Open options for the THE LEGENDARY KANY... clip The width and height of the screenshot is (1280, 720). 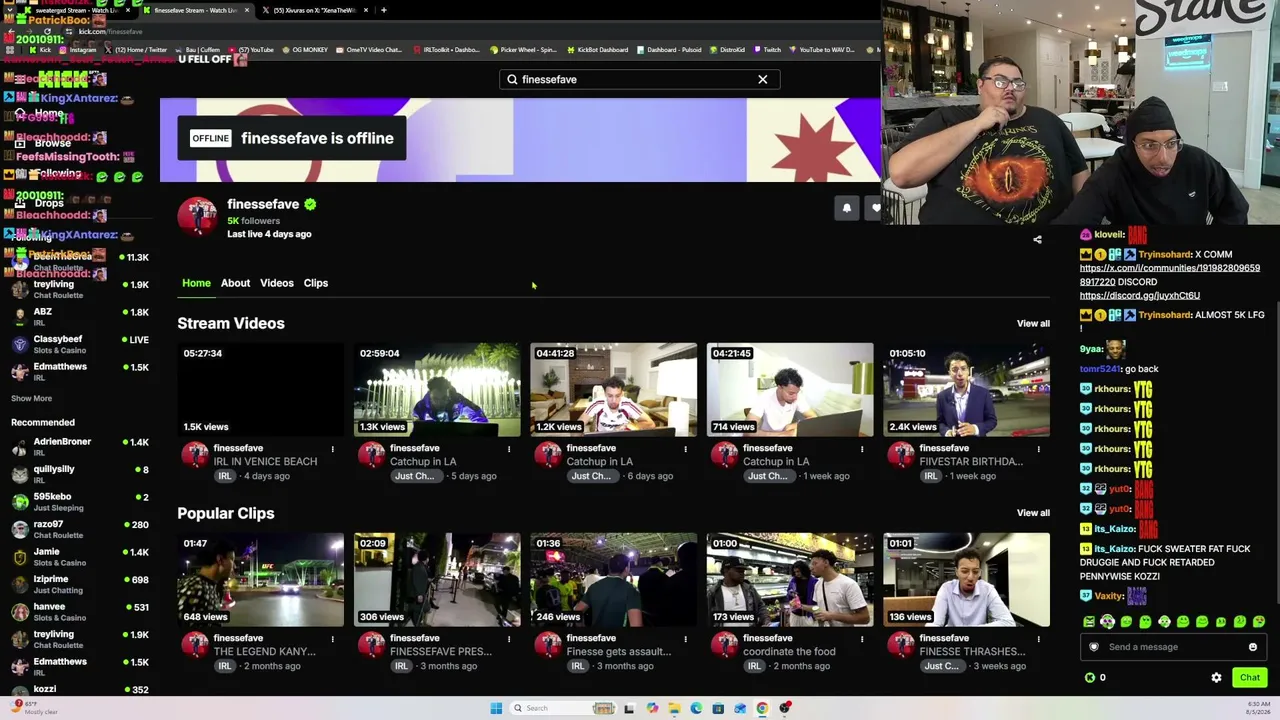coord(332,639)
